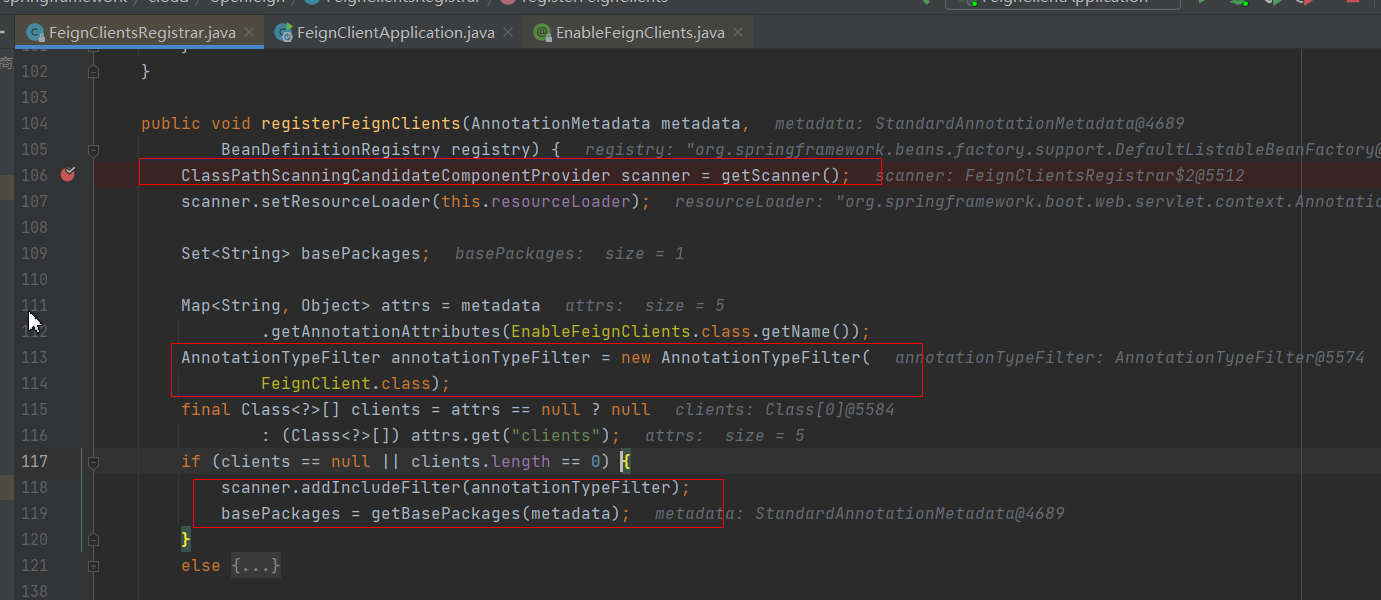The height and width of the screenshot is (600, 1381).
Task: Click FeignClient.class on line 114
Action: coord(345,384)
